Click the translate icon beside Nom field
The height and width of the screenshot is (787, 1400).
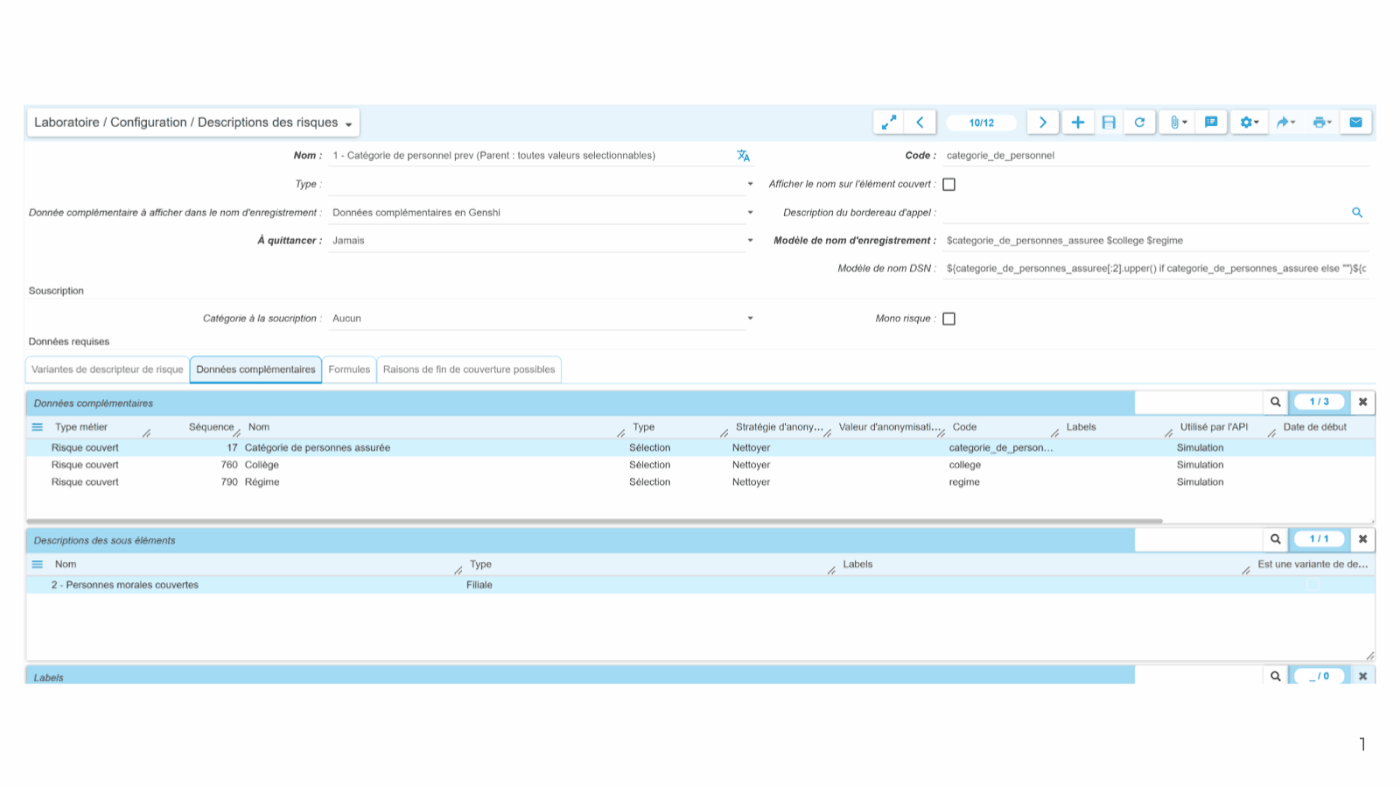743,156
